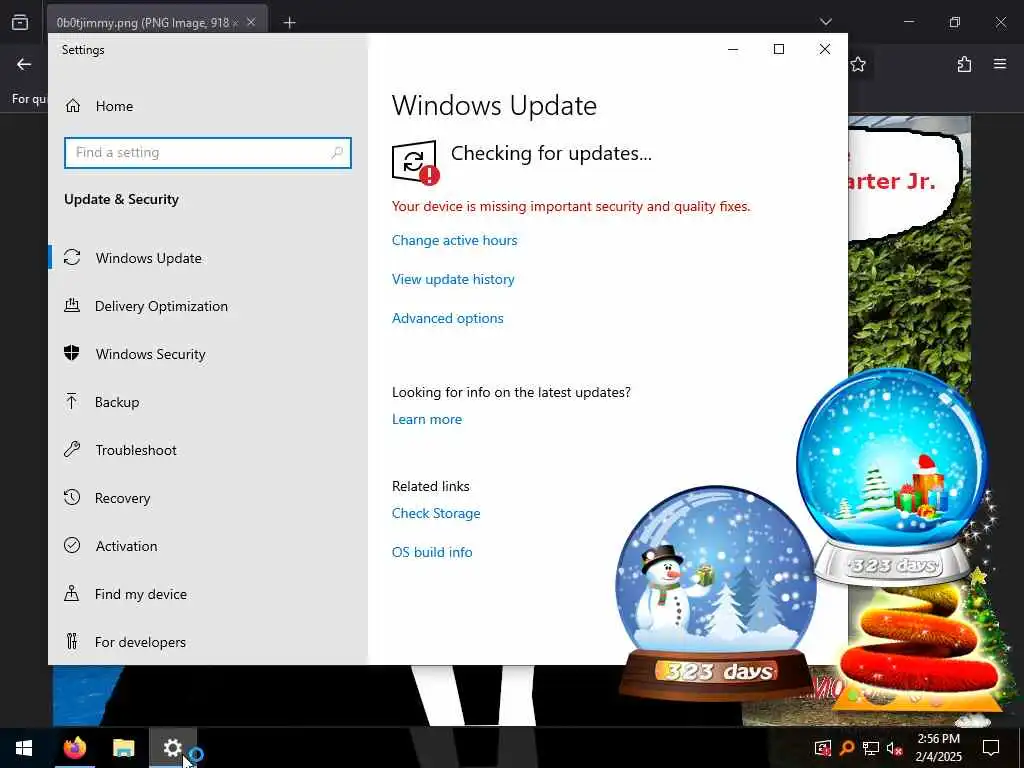The height and width of the screenshot is (768, 1024).
Task: Click the Checking for updates heading
Action: coord(551,153)
